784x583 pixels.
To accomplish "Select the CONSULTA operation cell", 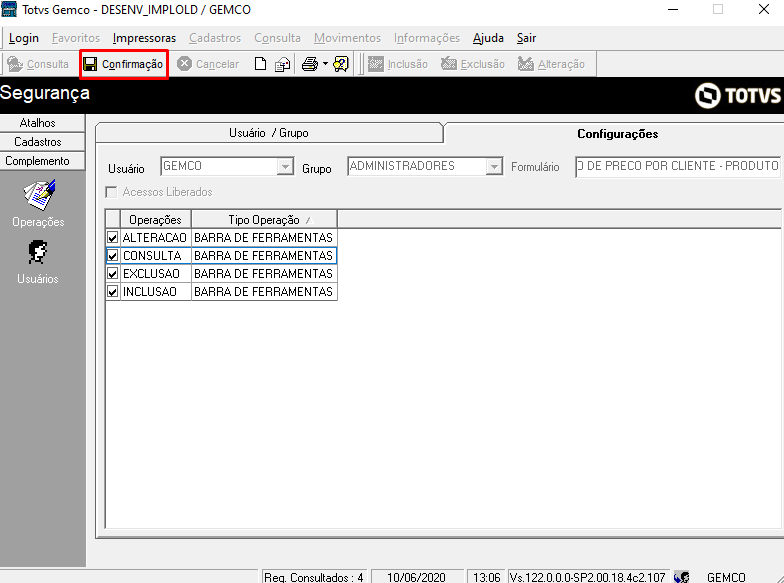I will [155, 256].
